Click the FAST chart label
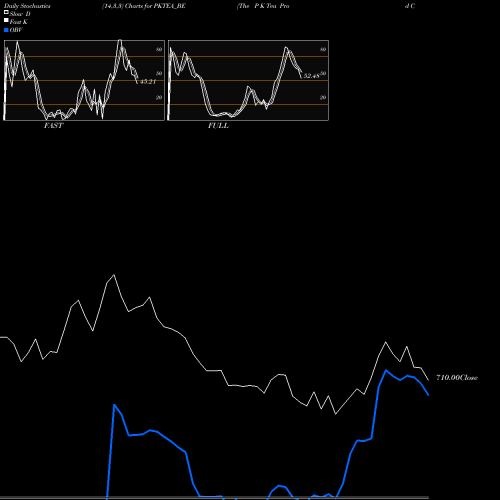Screen dimensions: 500x500 53,126
